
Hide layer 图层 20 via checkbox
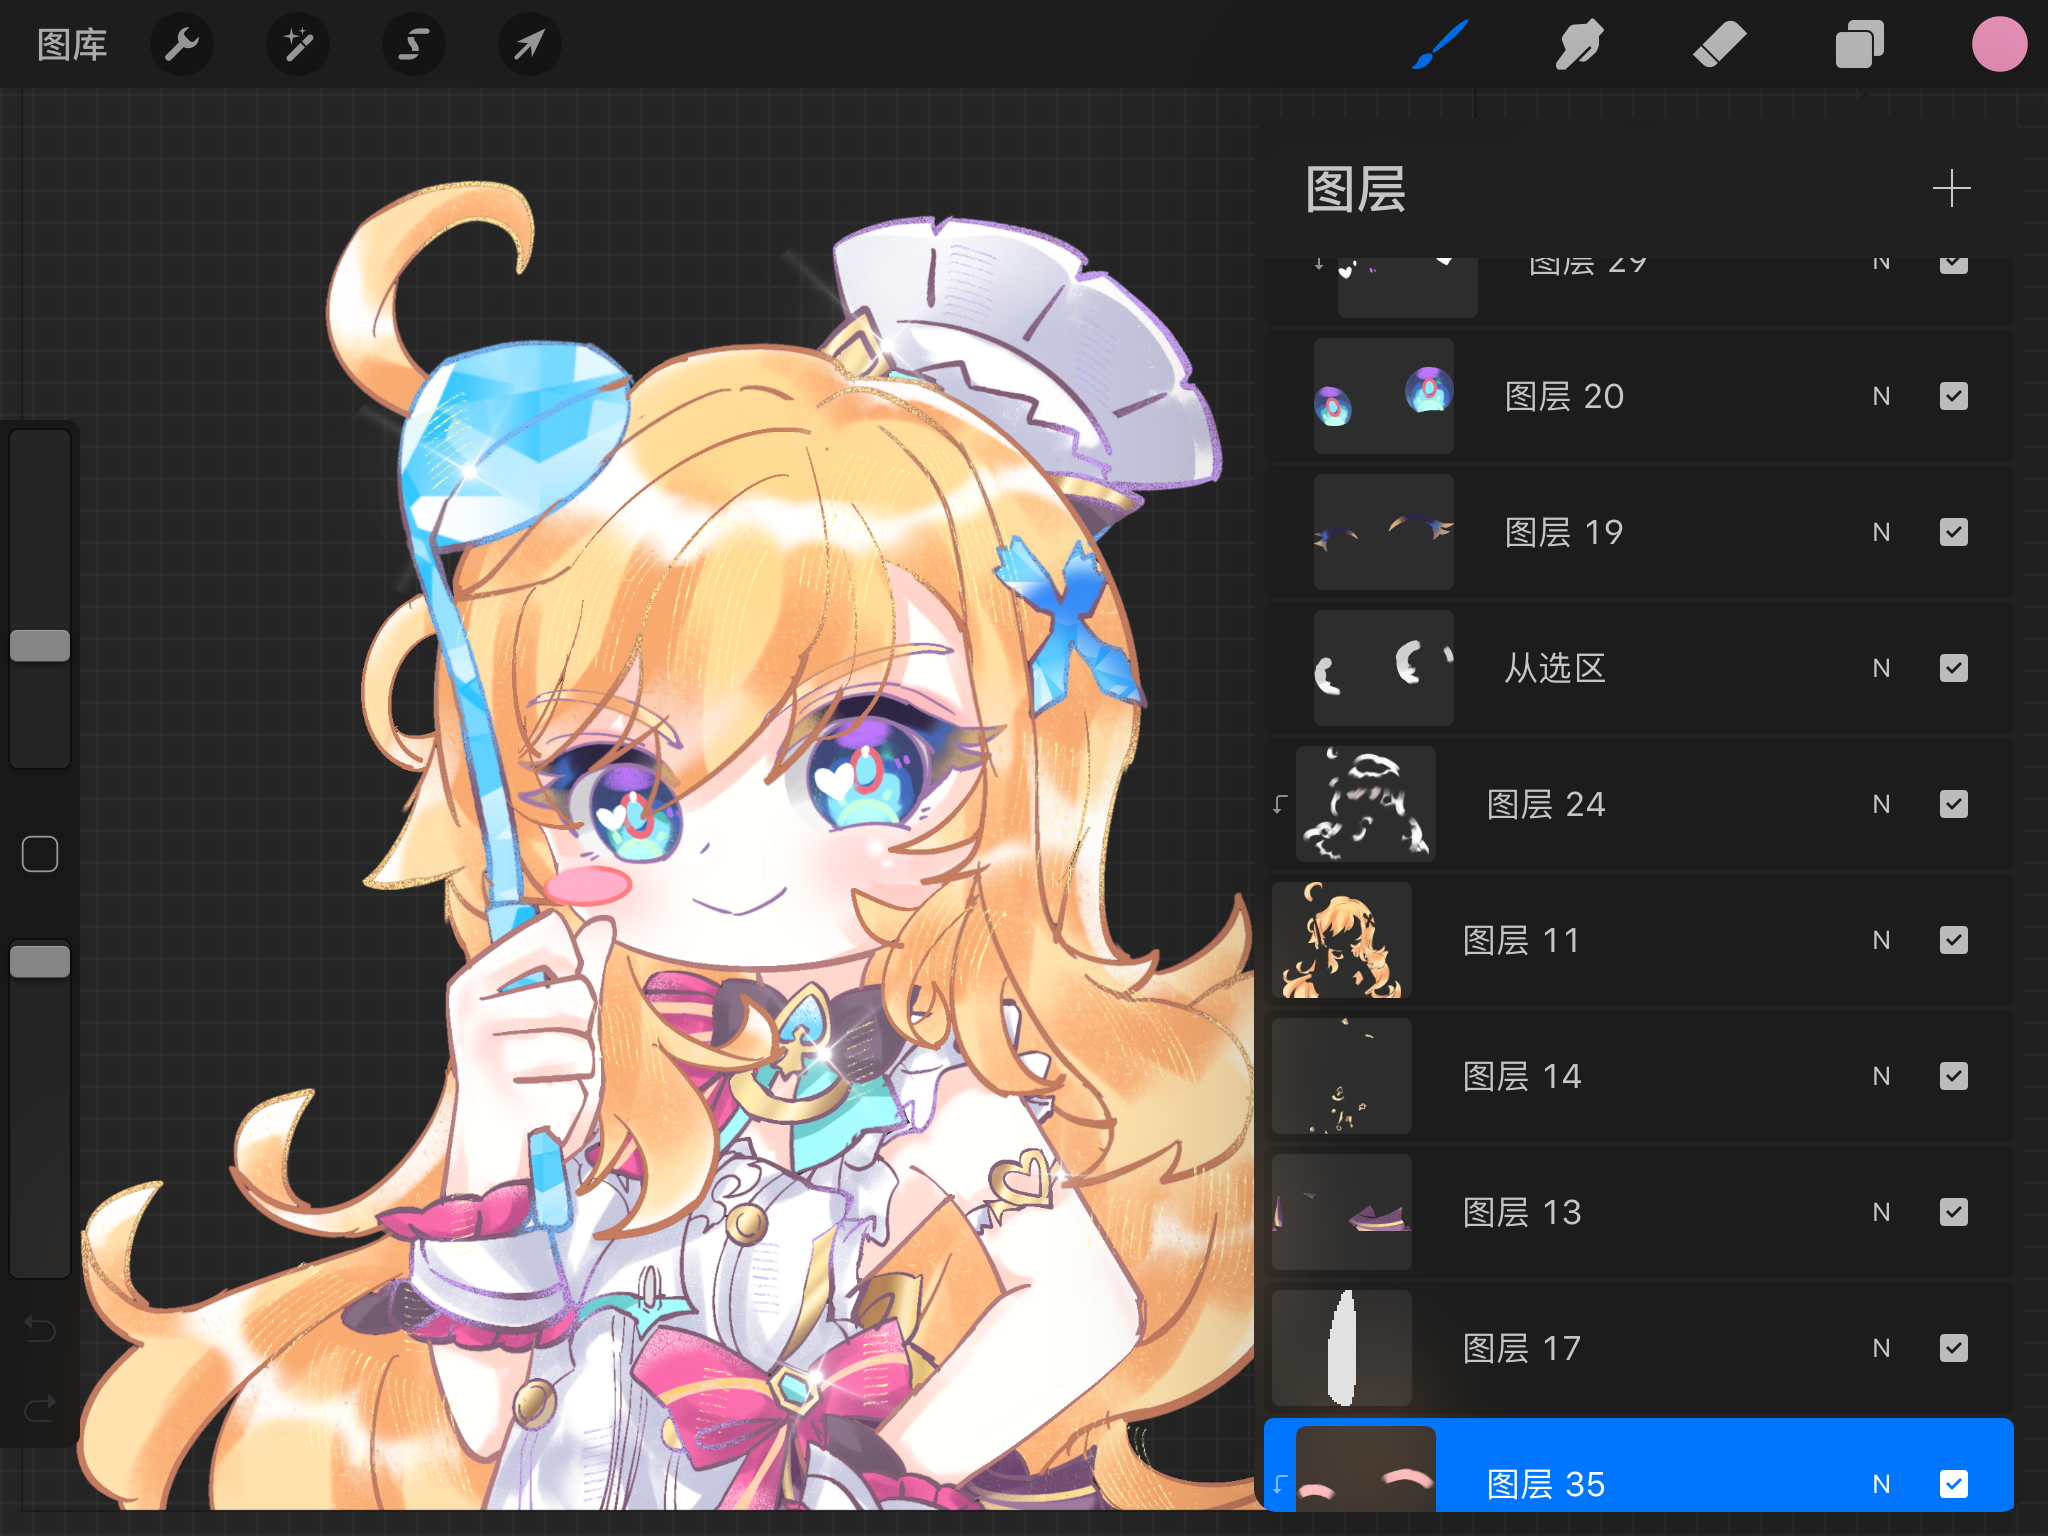coord(1954,396)
